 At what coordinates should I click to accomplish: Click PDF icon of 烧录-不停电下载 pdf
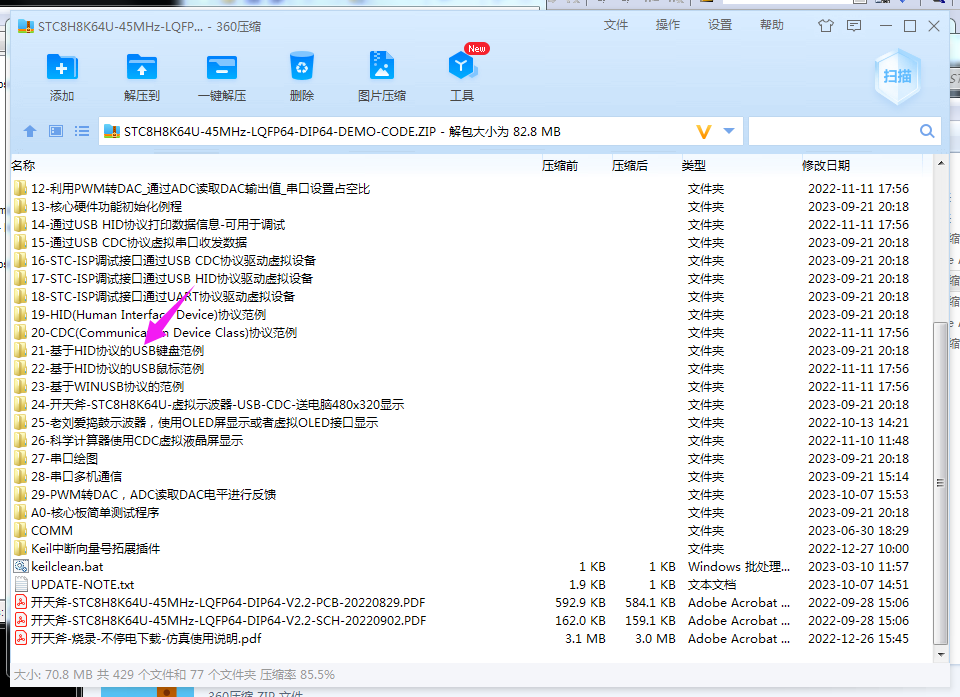pos(21,638)
